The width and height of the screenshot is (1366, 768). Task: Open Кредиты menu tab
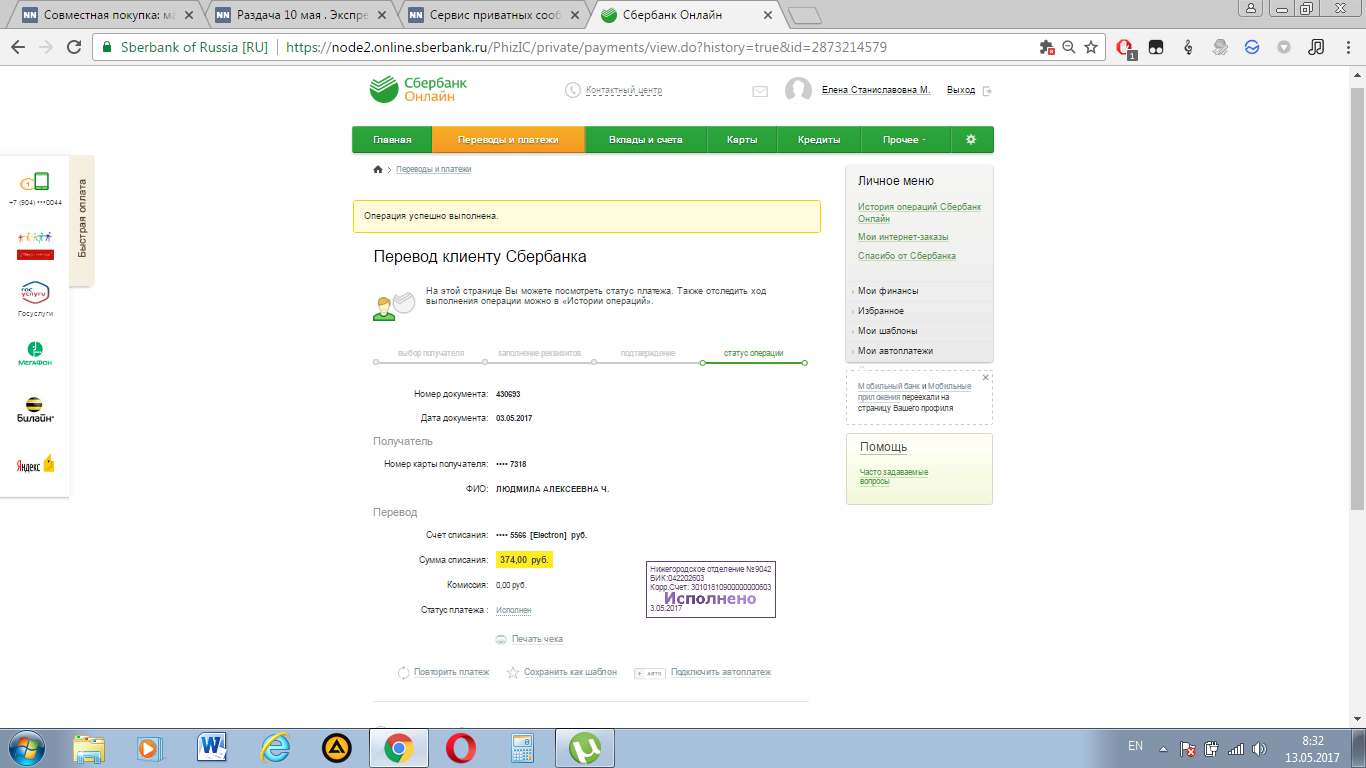(x=819, y=140)
